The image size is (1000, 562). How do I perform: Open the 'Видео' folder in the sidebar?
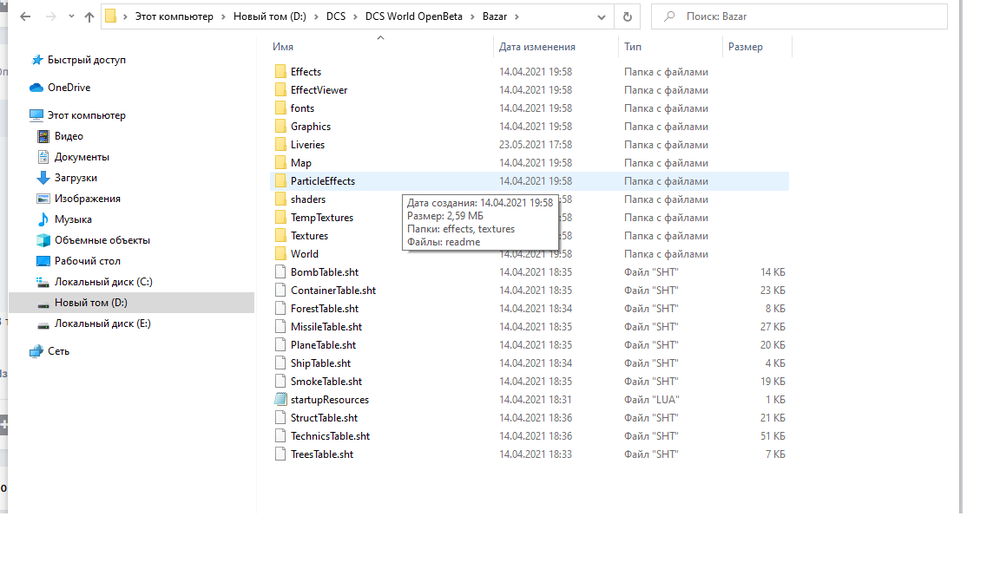click(69, 136)
